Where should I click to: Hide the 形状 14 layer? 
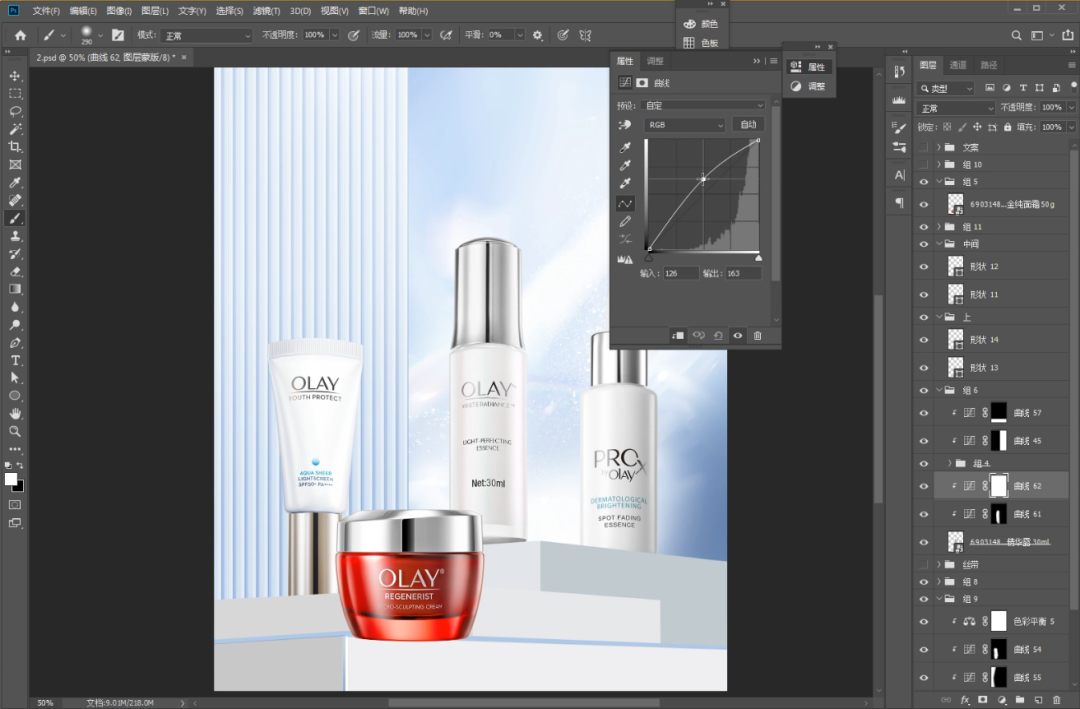click(x=924, y=340)
